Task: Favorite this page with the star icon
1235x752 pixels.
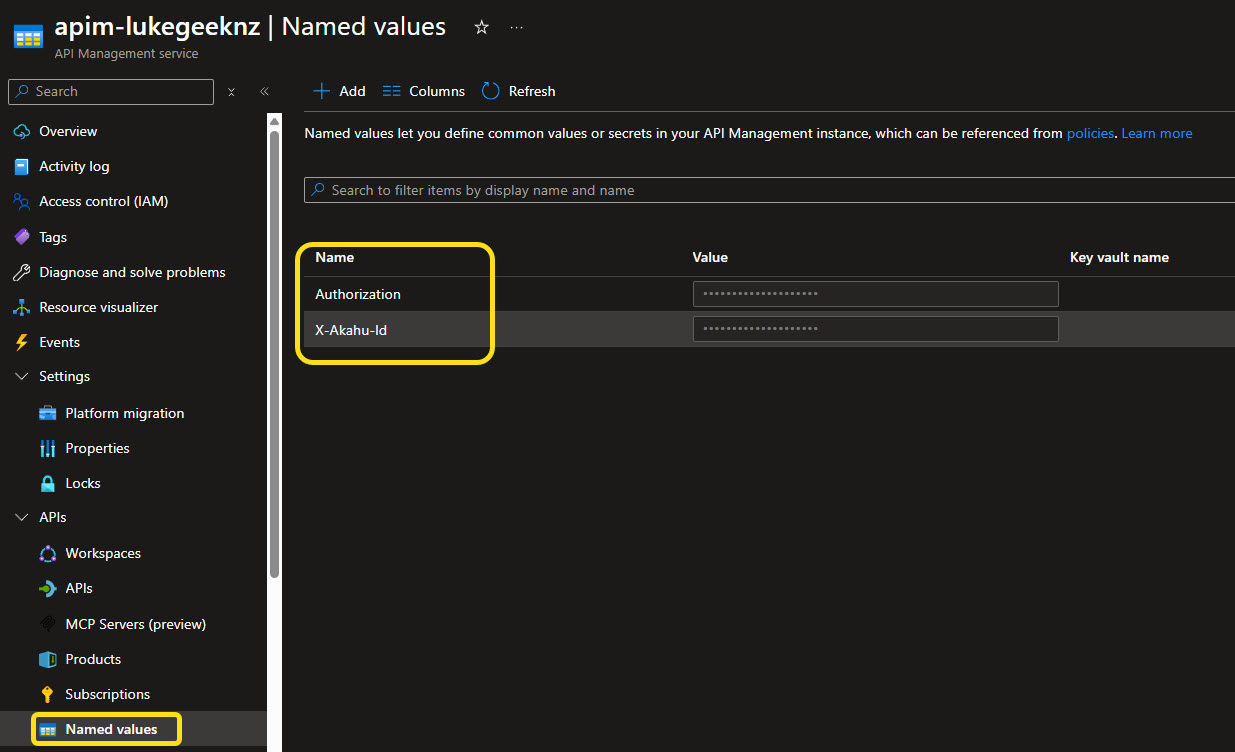Action: (x=481, y=27)
